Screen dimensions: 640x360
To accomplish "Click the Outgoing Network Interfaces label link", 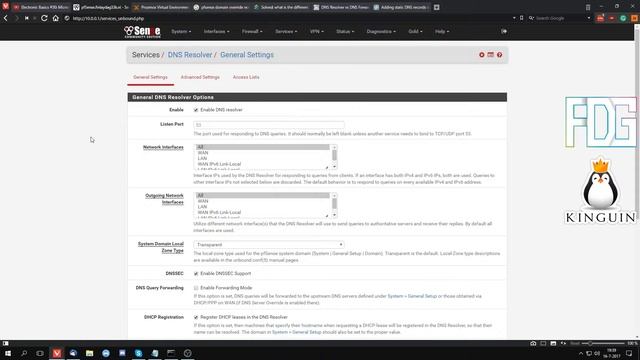I will coord(164,199).
